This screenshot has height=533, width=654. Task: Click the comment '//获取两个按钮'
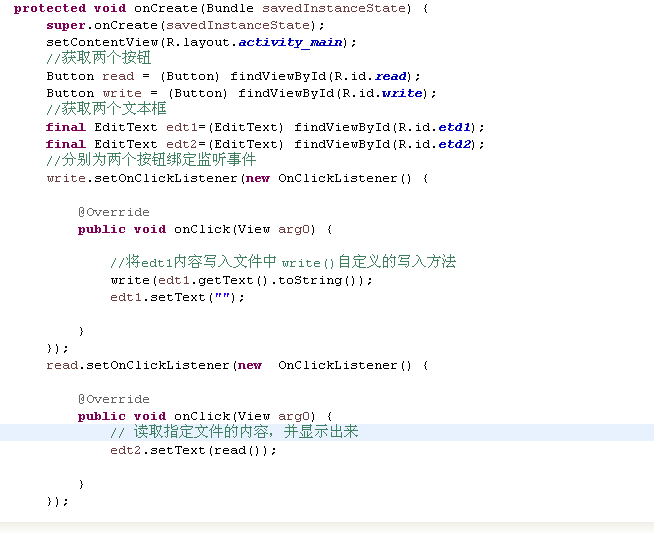click(98, 58)
